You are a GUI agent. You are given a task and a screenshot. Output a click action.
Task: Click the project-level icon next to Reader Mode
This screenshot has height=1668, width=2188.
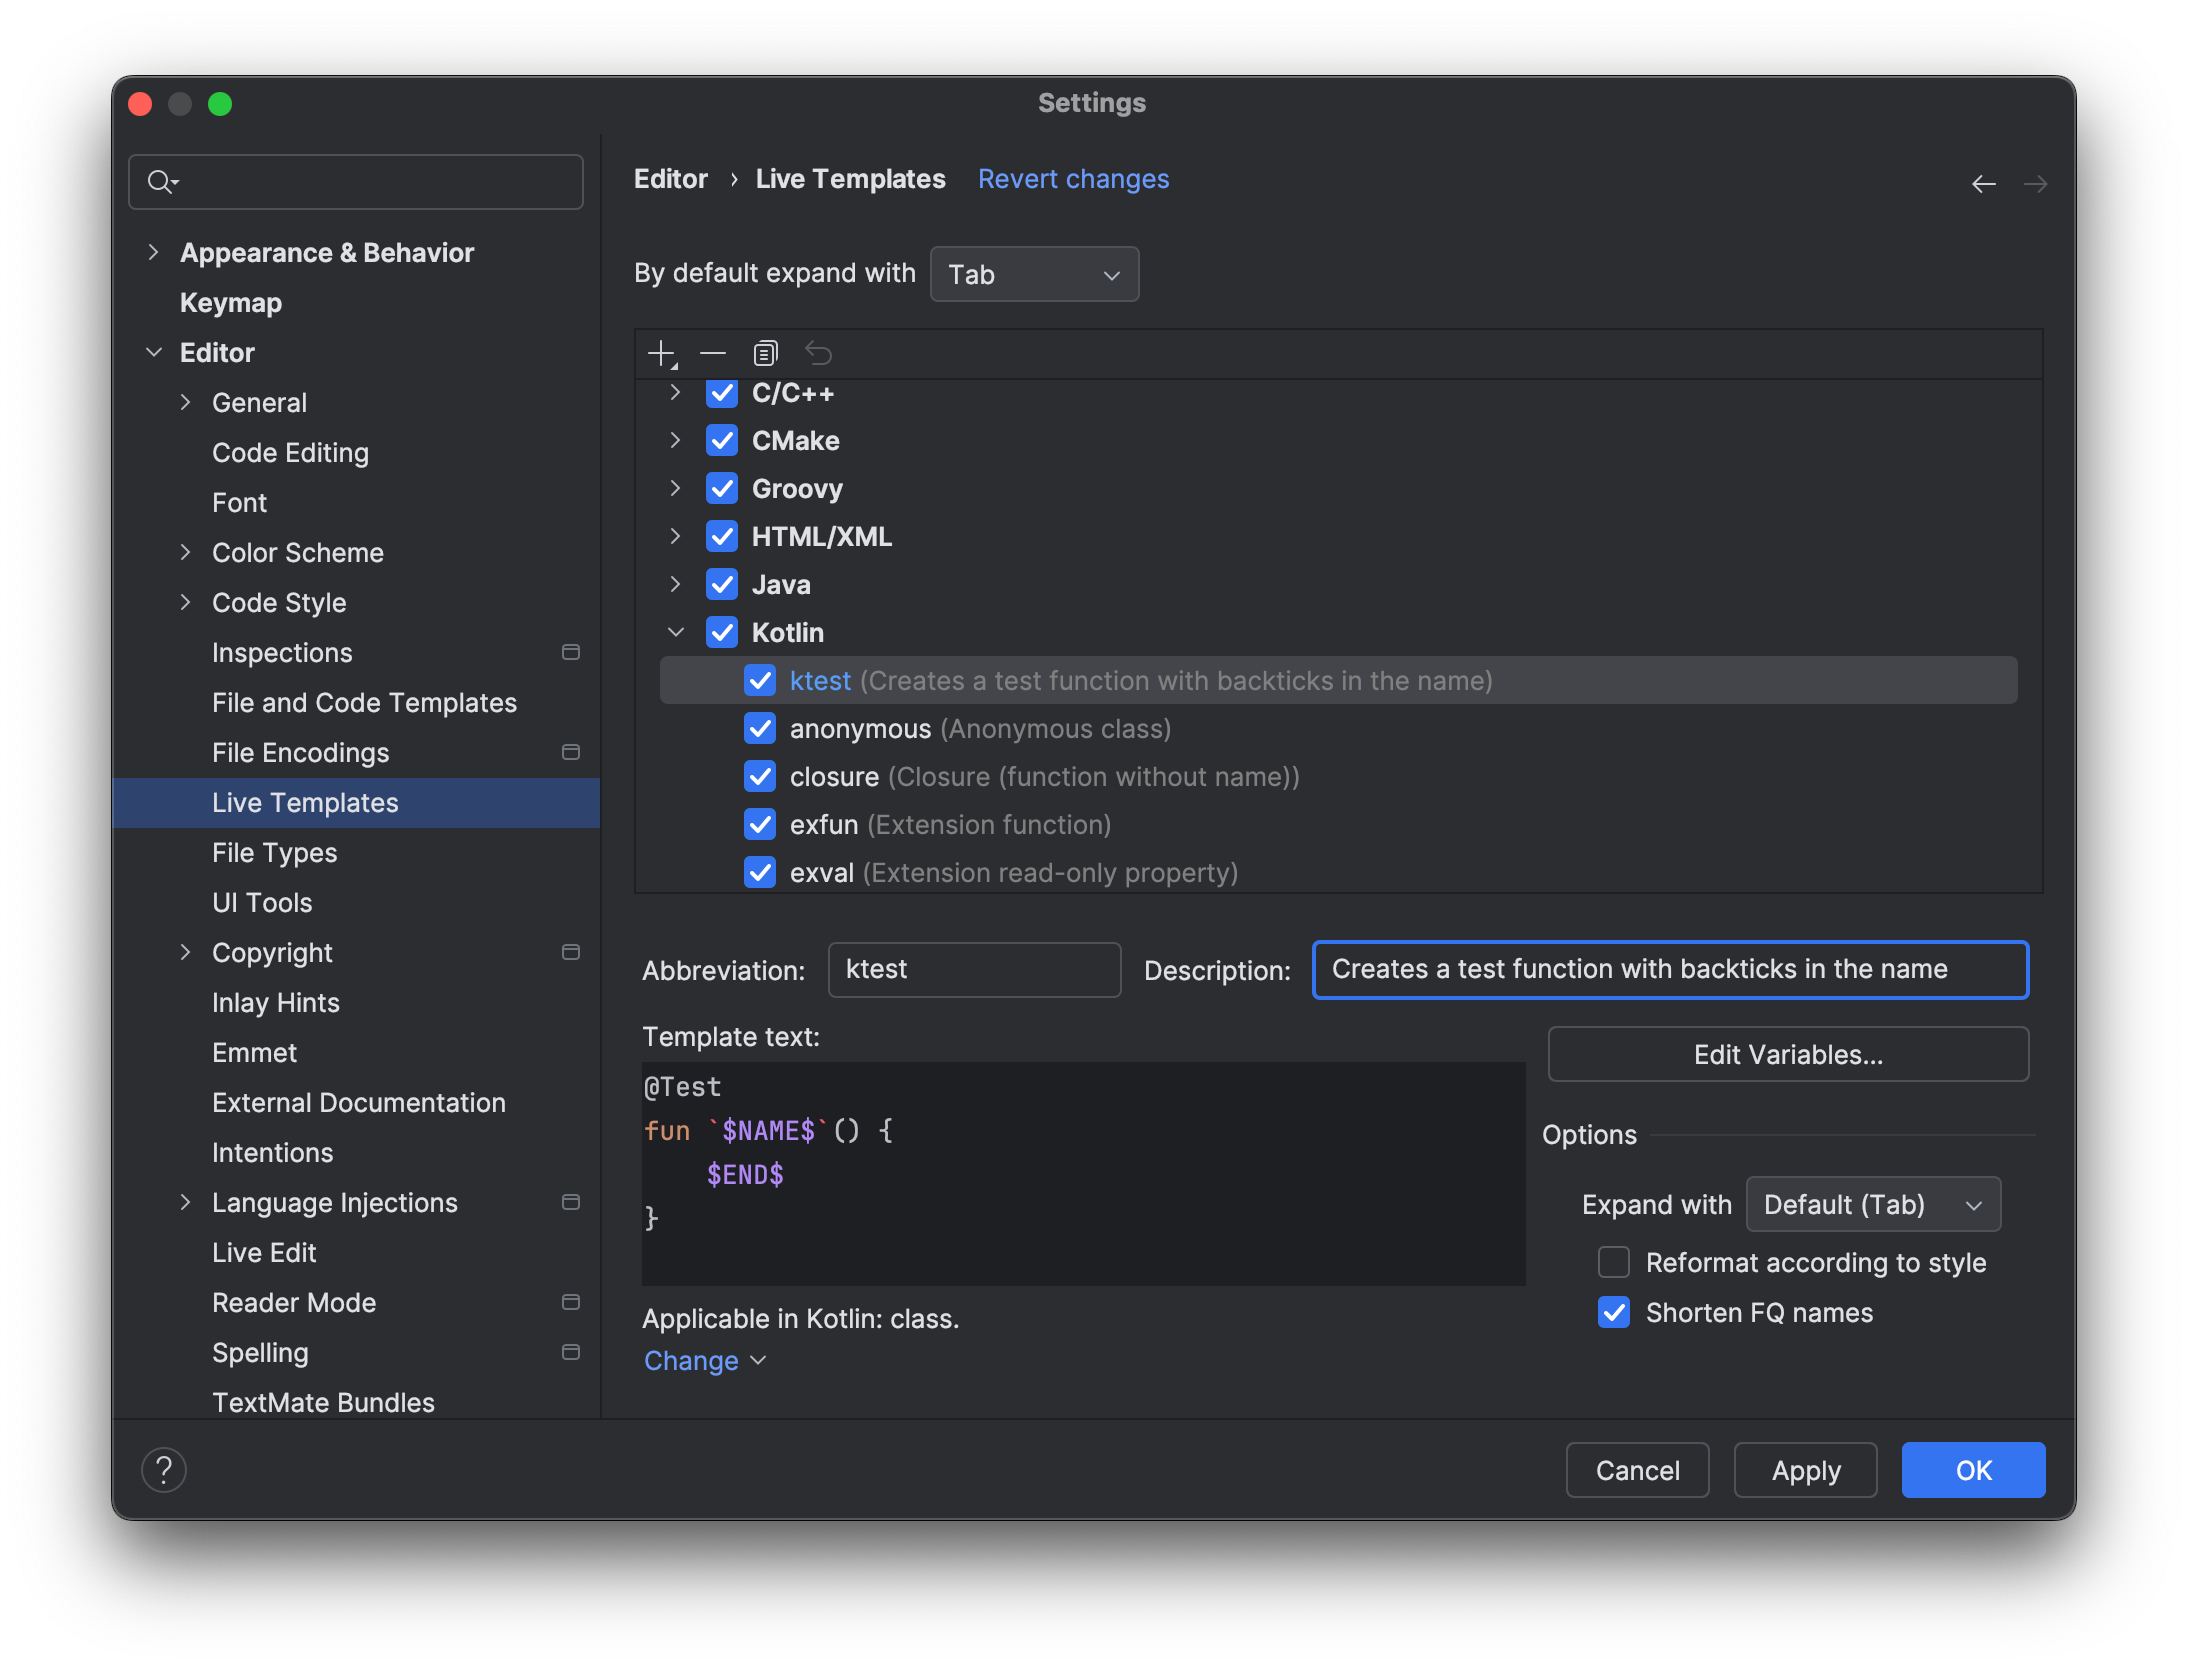coord(571,1302)
